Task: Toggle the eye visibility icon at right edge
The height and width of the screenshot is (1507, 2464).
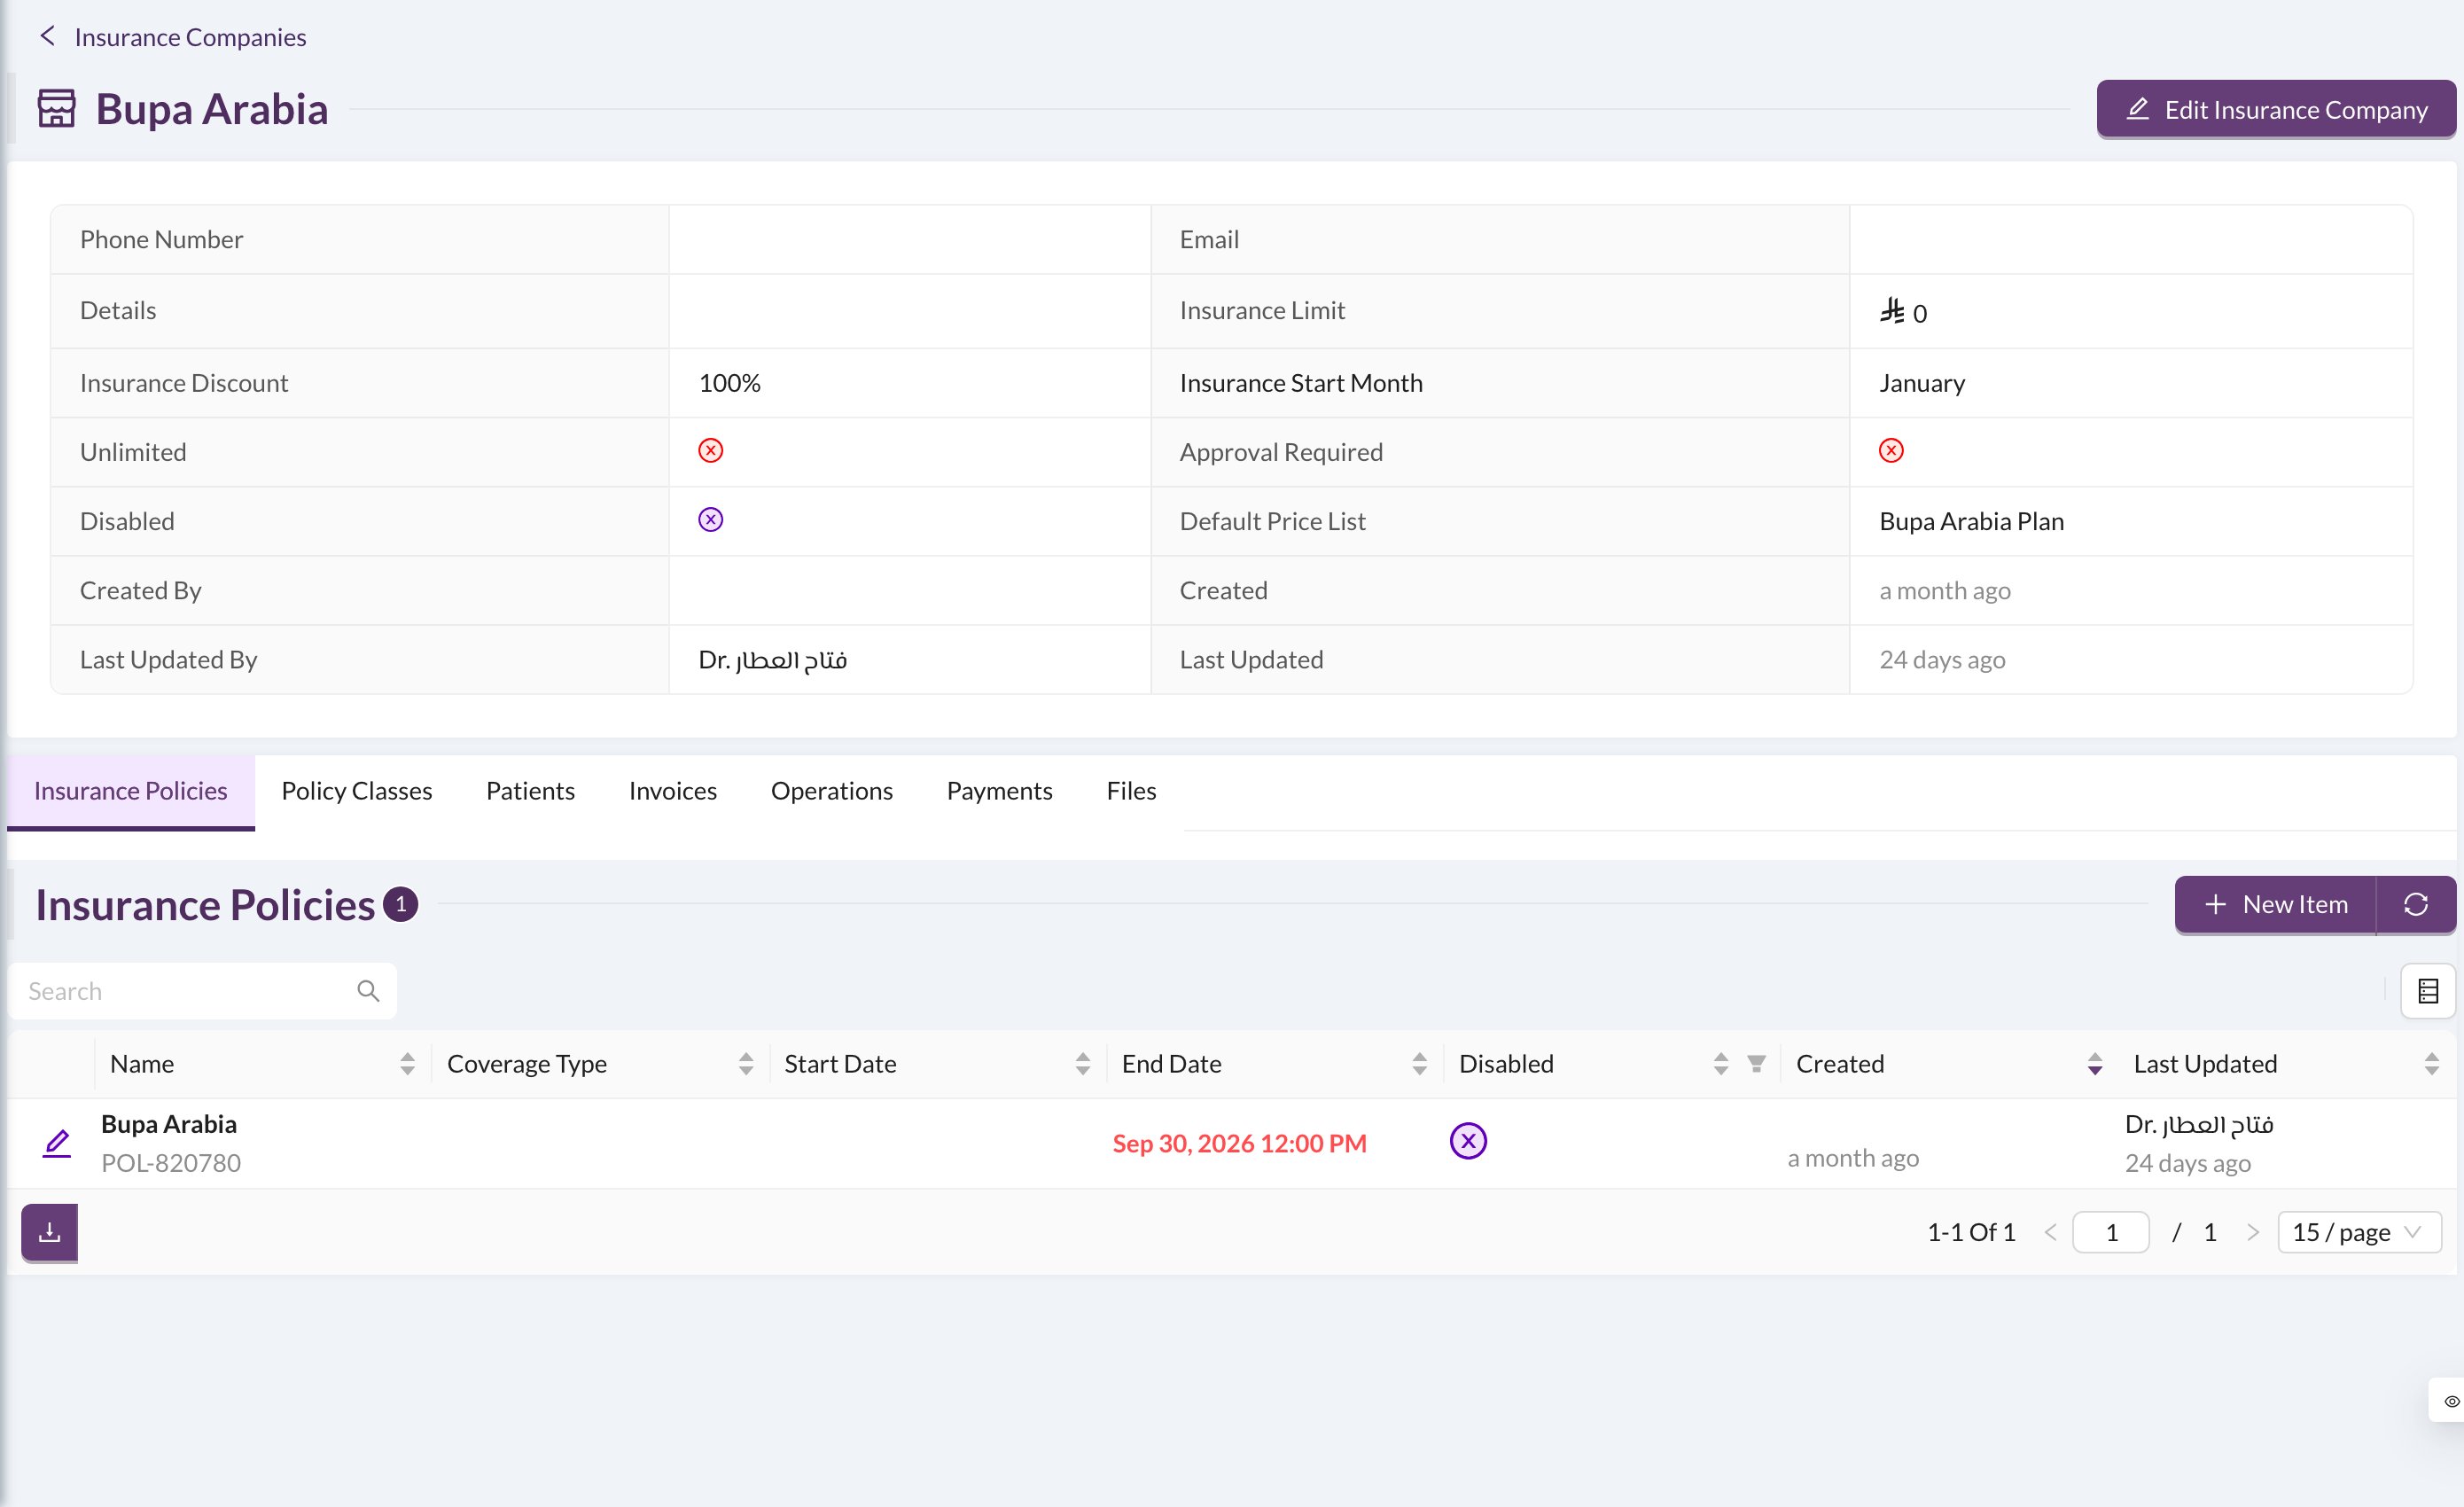Action: pos(2450,1401)
